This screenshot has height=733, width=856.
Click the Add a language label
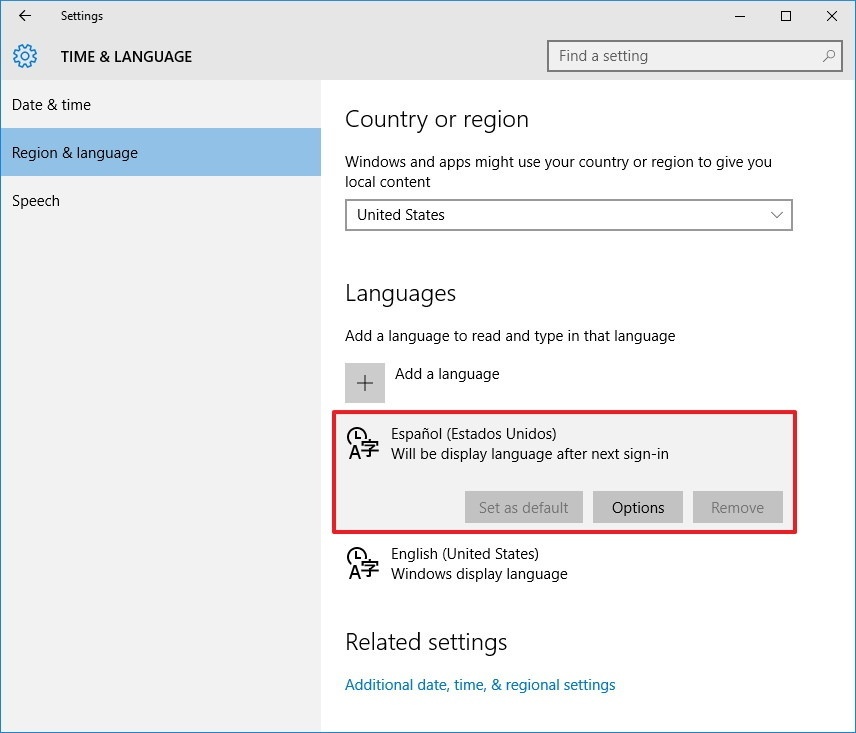(447, 374)
